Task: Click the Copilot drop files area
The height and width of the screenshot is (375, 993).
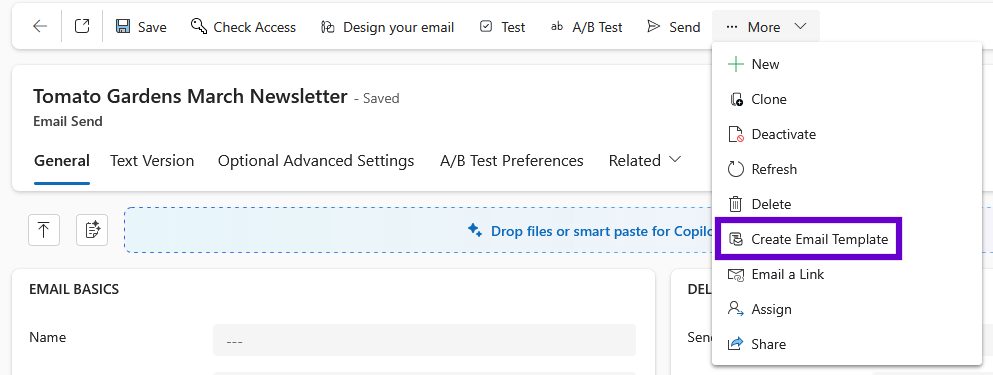Action: click(418, 231)
